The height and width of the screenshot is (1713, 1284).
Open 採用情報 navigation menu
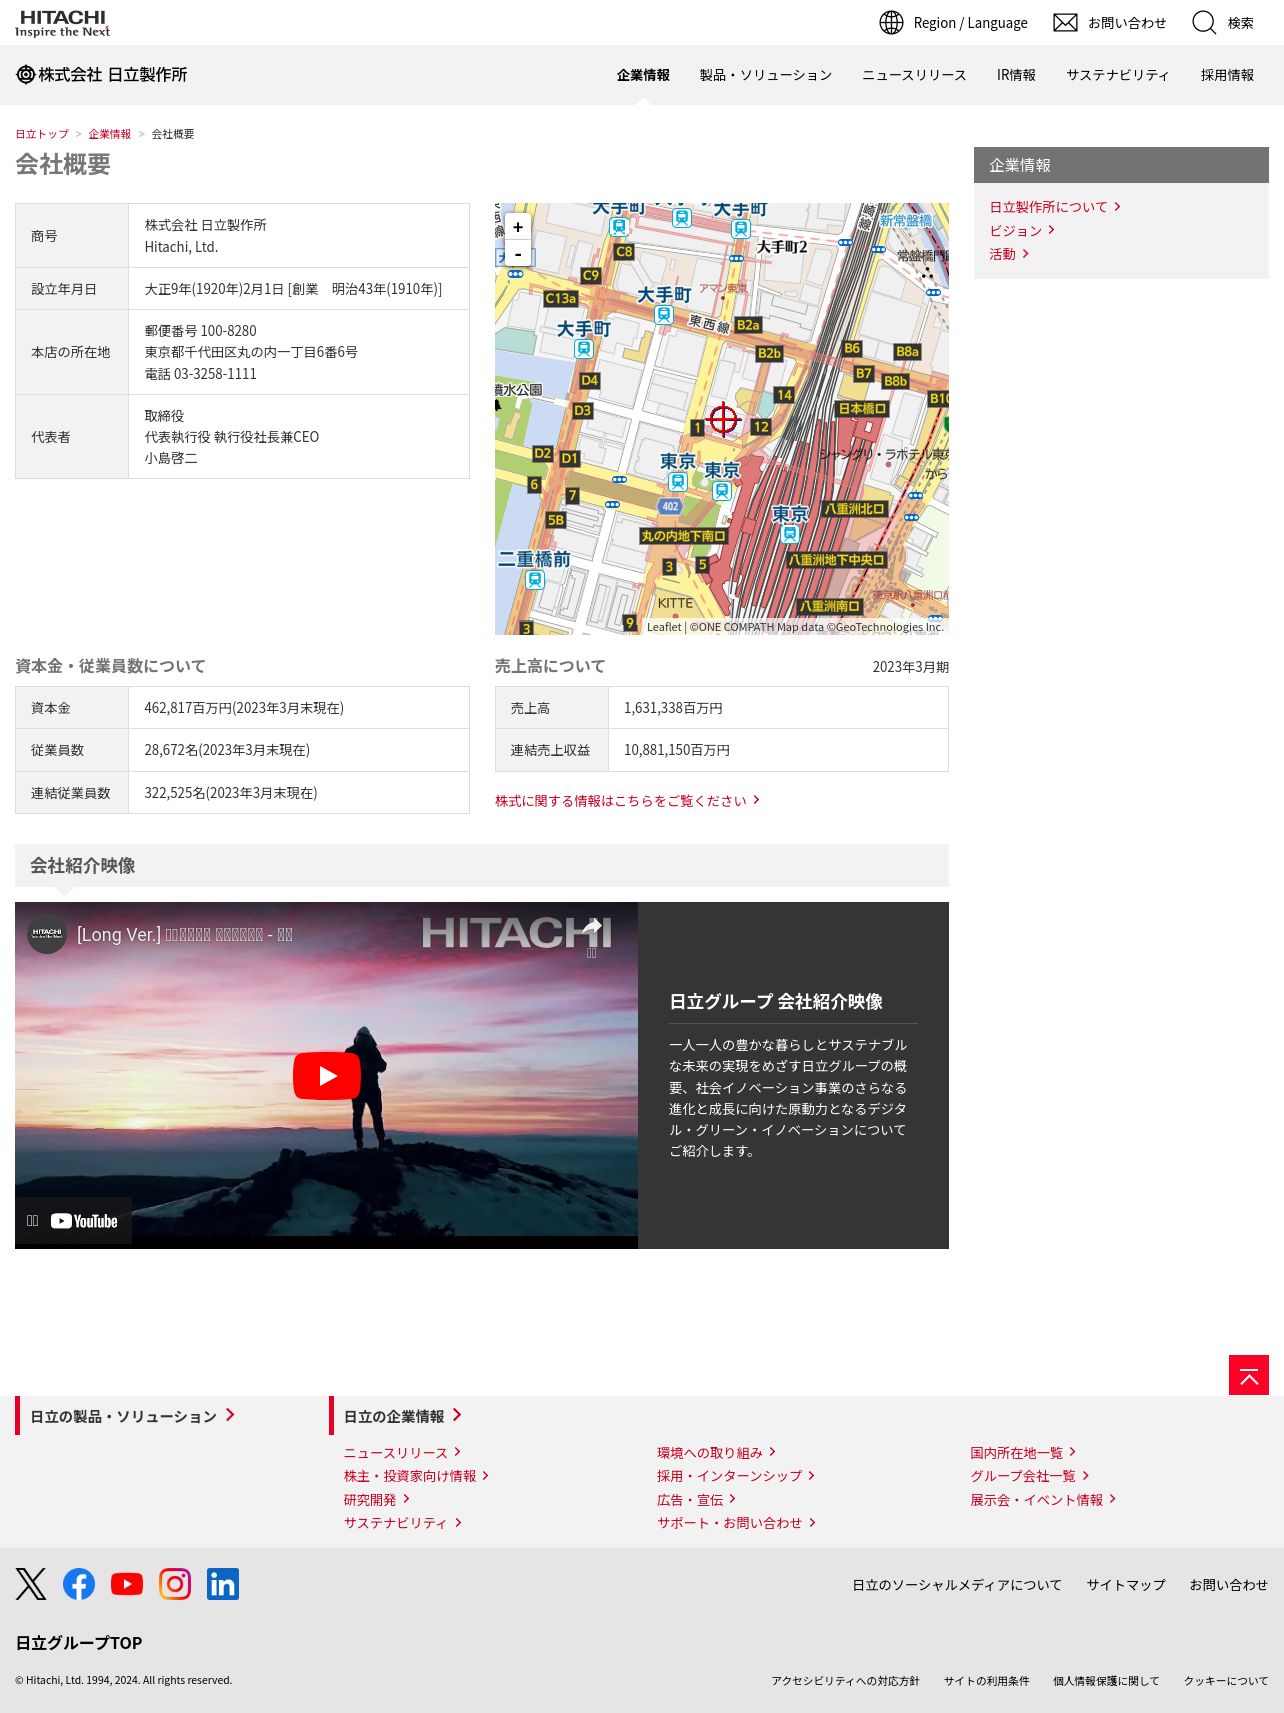click(1227, 75)
